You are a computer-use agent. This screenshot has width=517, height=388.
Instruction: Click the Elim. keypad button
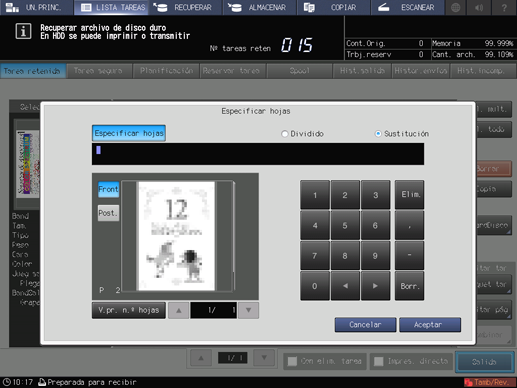[410, 195]
